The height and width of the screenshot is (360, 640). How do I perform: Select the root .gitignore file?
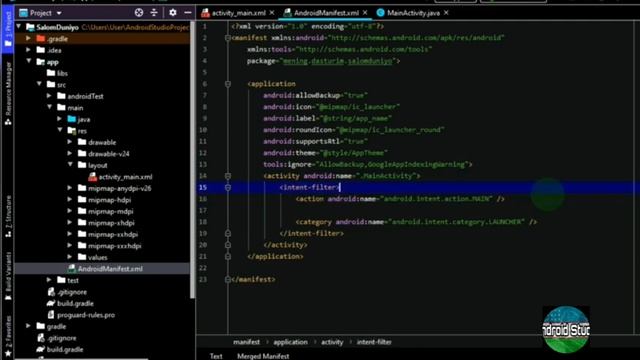click(56, 338)
